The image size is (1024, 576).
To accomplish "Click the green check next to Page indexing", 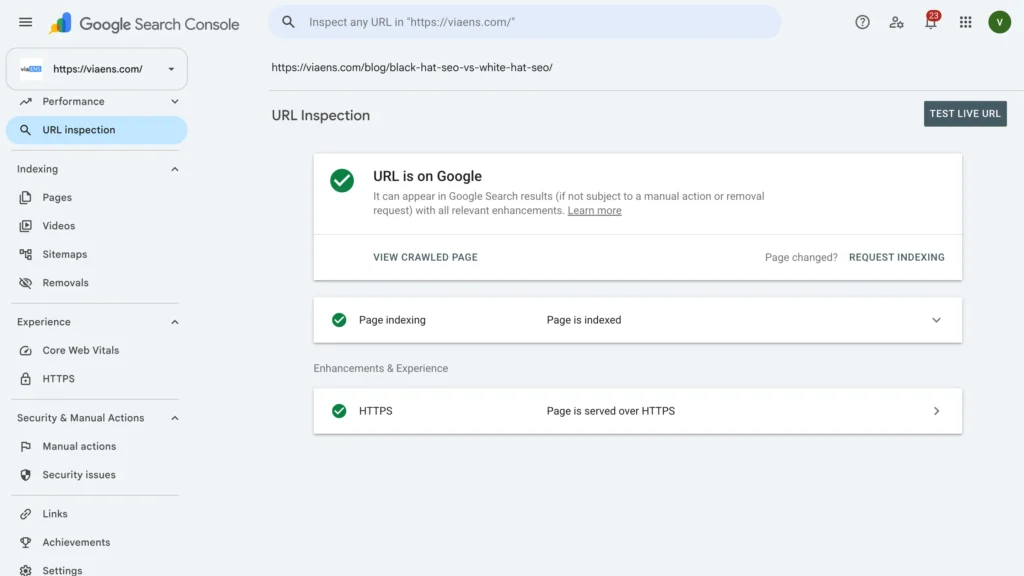I will pos(339,320).
